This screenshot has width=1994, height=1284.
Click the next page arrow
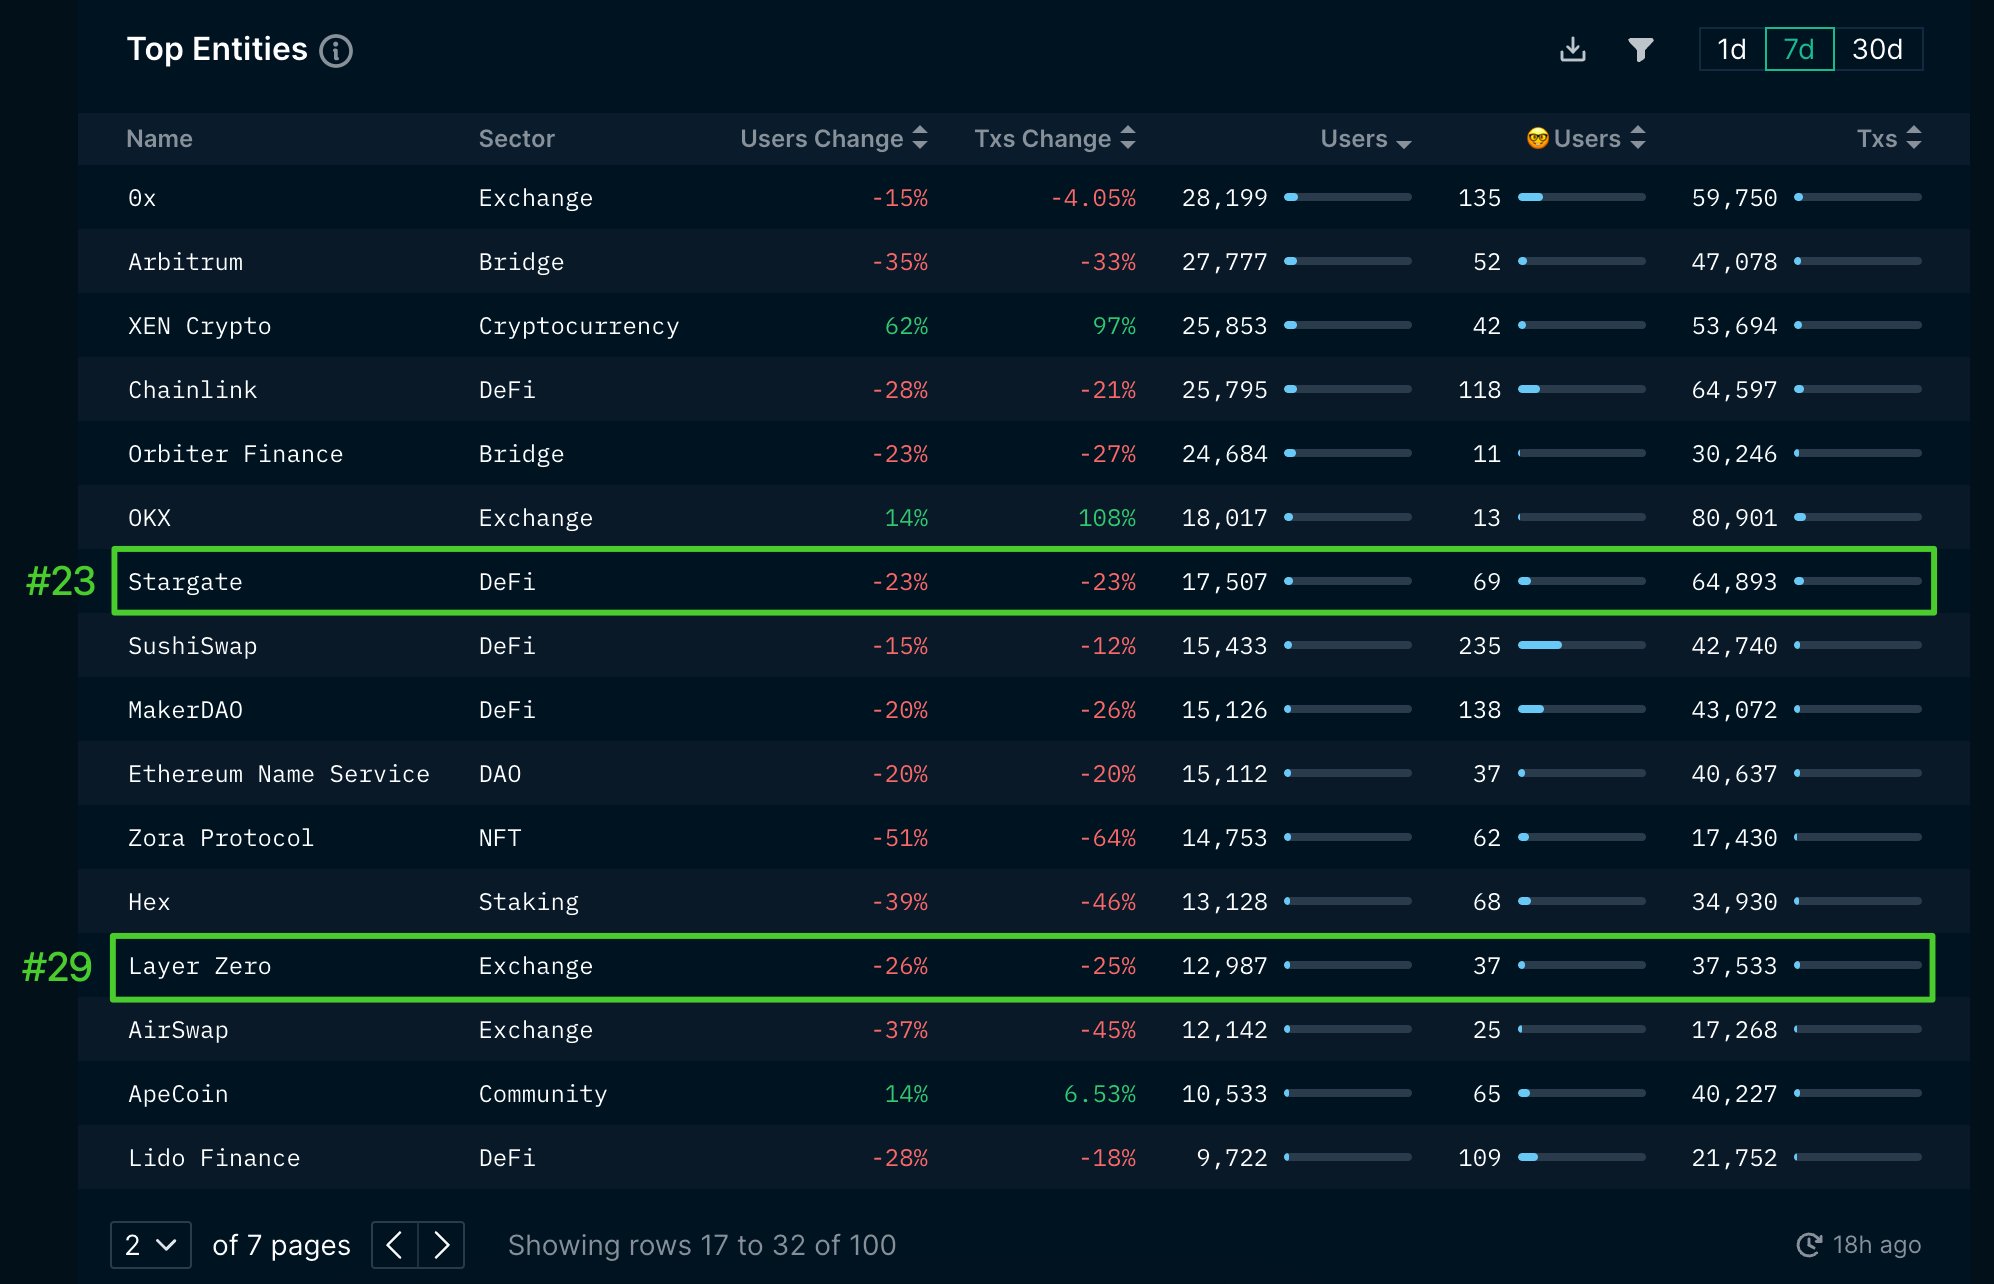click(441, 1245)
